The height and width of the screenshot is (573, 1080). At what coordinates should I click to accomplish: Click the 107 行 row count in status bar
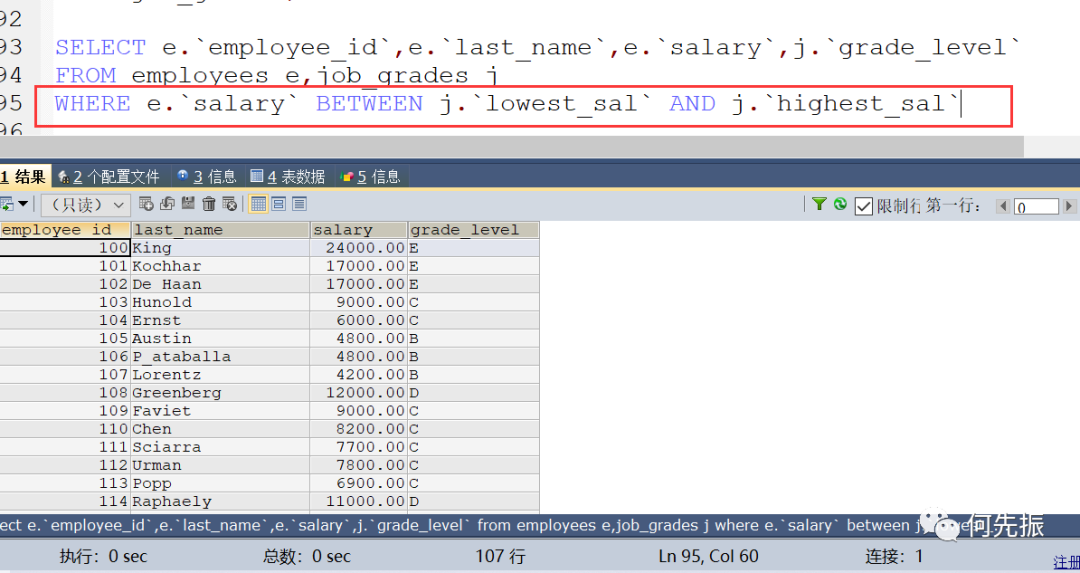coord(500,556)
